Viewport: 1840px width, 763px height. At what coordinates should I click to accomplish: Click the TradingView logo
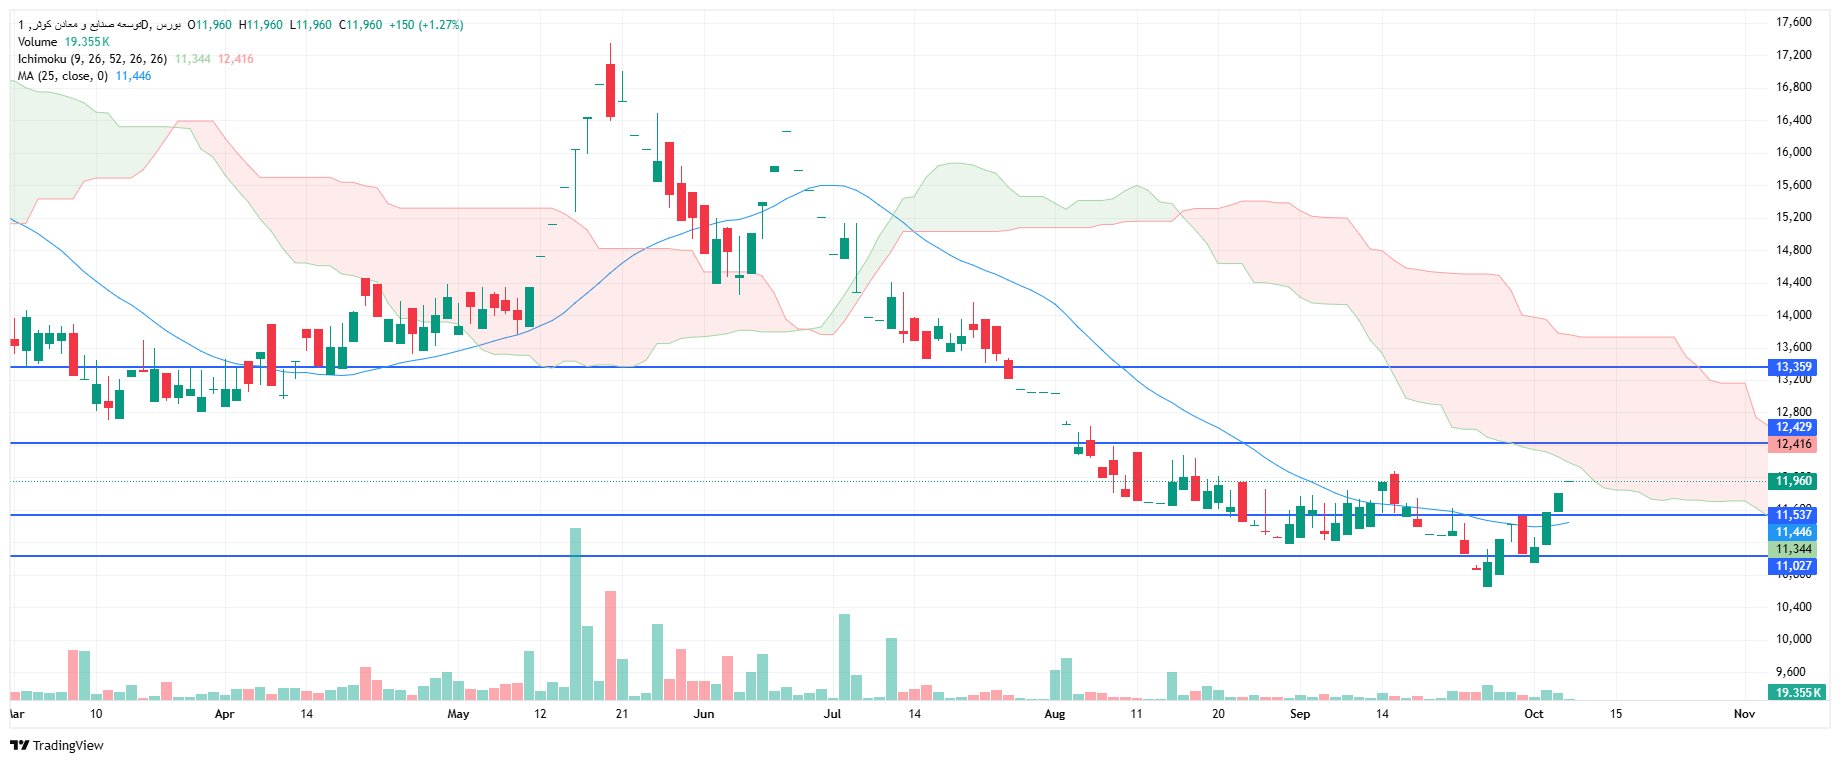[57, 745]
